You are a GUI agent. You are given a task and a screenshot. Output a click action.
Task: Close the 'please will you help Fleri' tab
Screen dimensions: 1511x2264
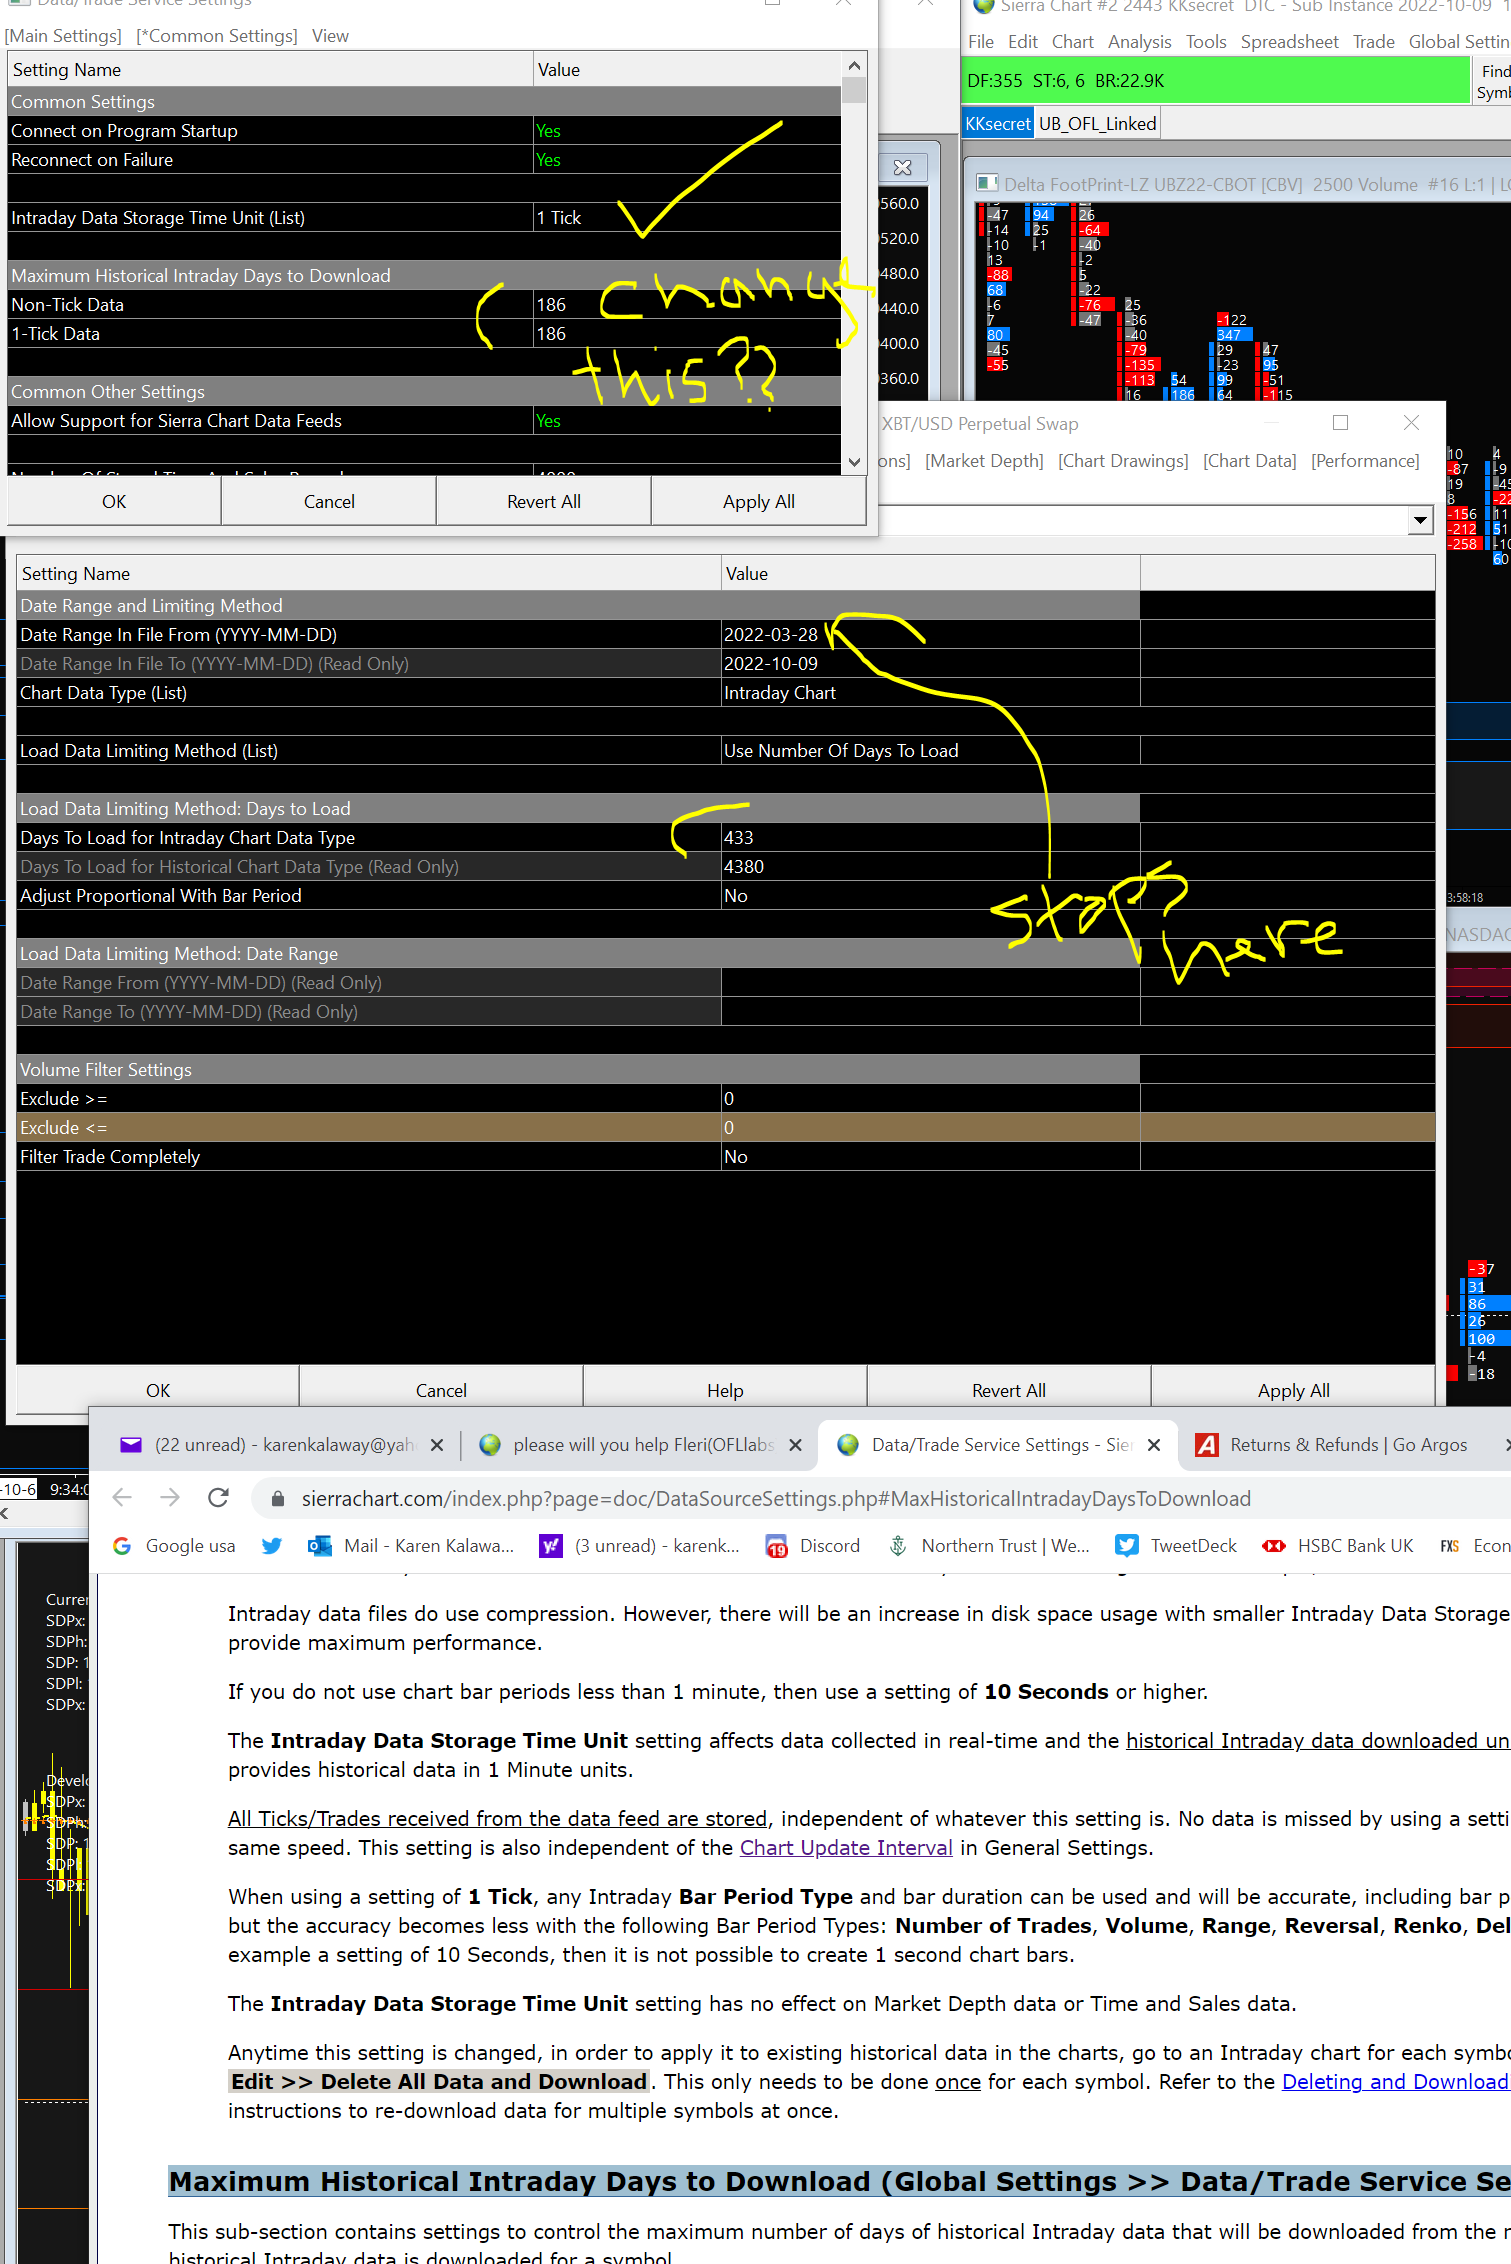(795, 1445)
